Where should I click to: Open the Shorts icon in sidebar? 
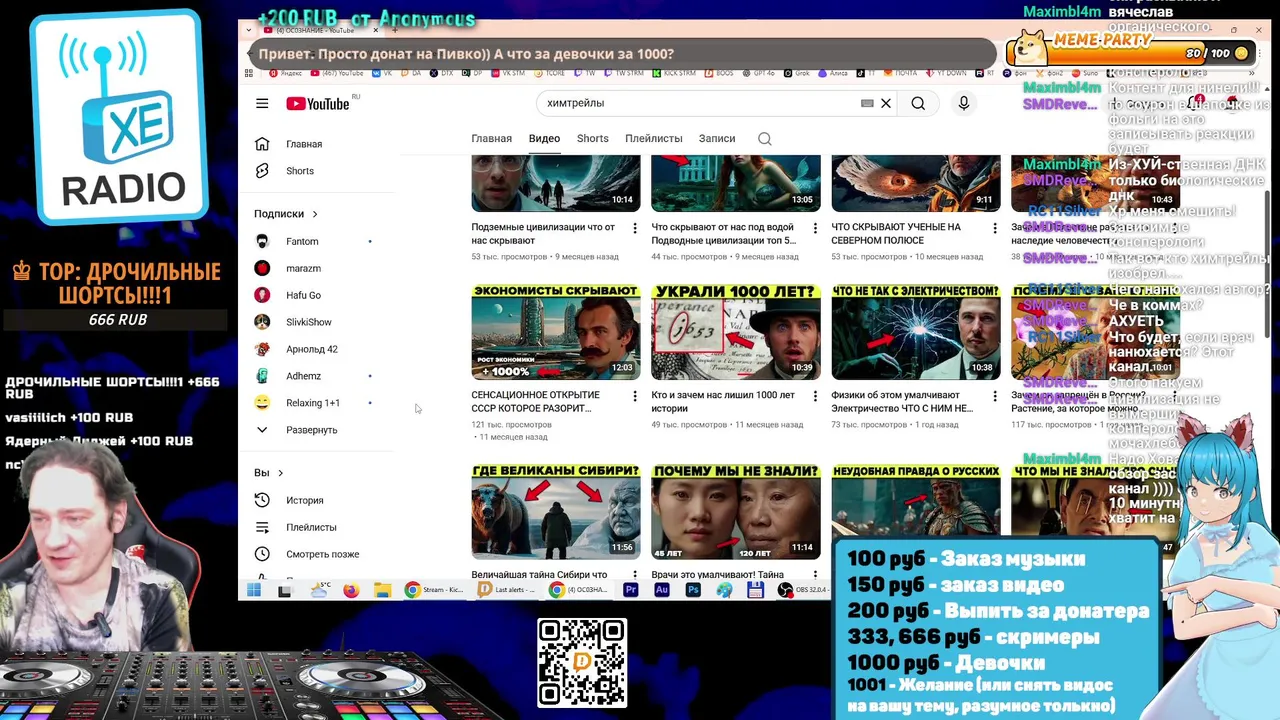tap(262, 171)
